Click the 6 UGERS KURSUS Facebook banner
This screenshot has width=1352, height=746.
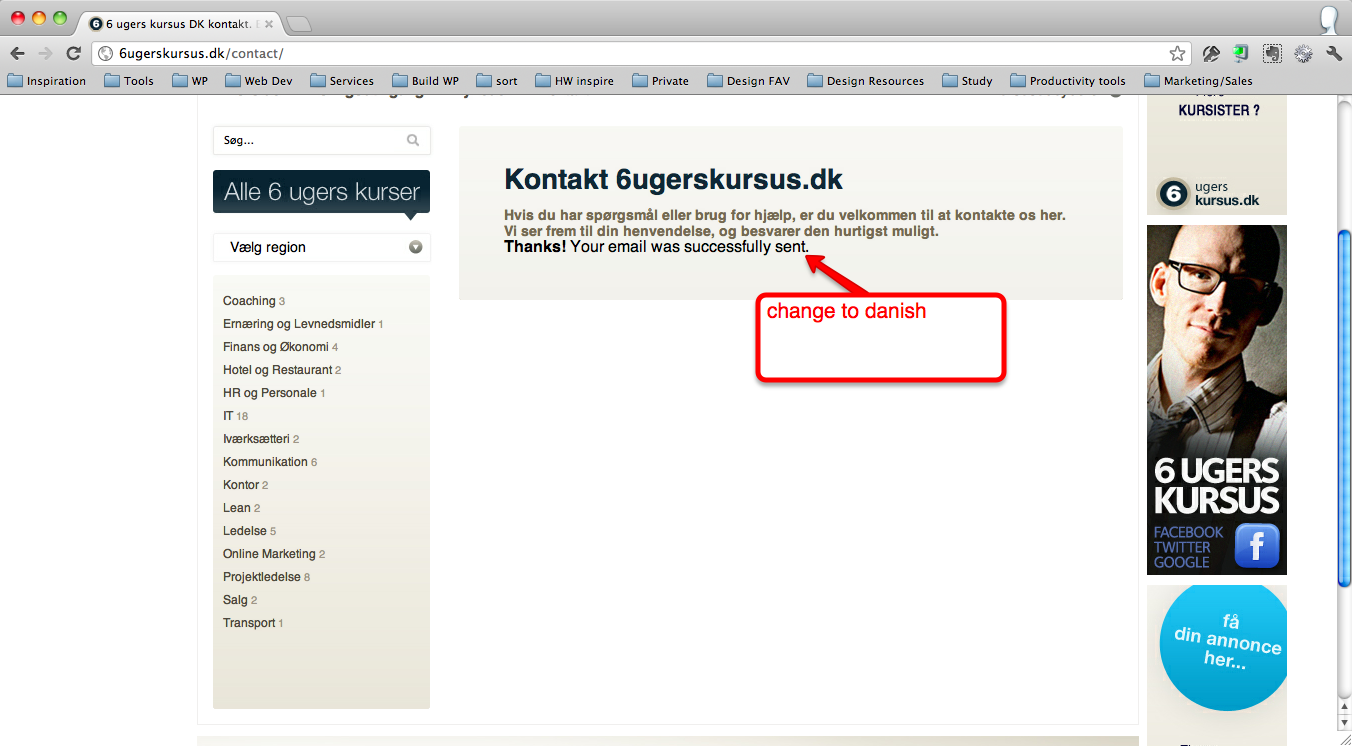pos(1216,400)
